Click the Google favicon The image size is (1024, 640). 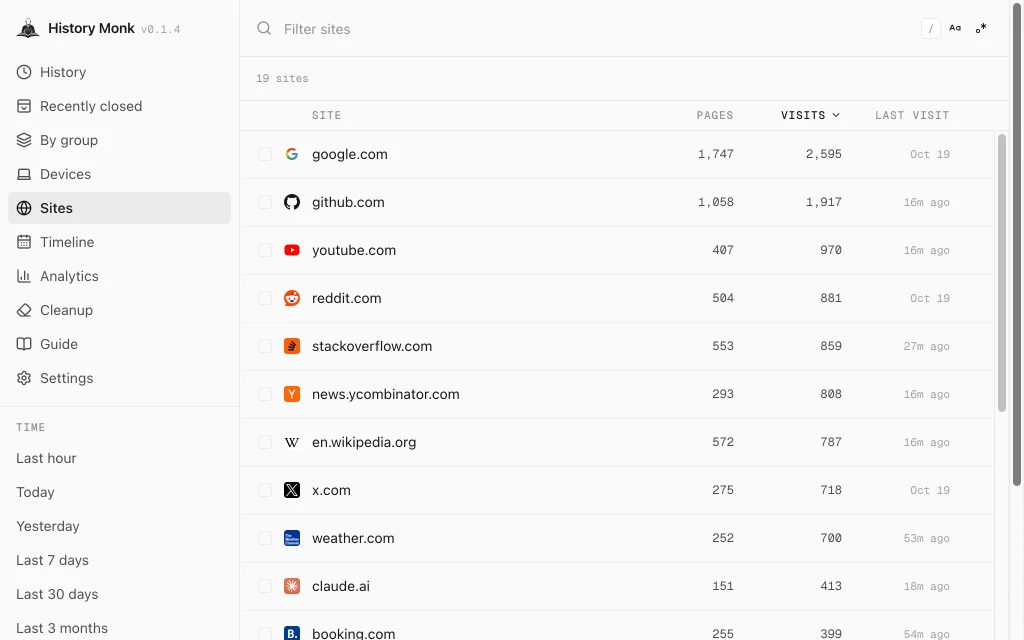click(x=292, y=154)
